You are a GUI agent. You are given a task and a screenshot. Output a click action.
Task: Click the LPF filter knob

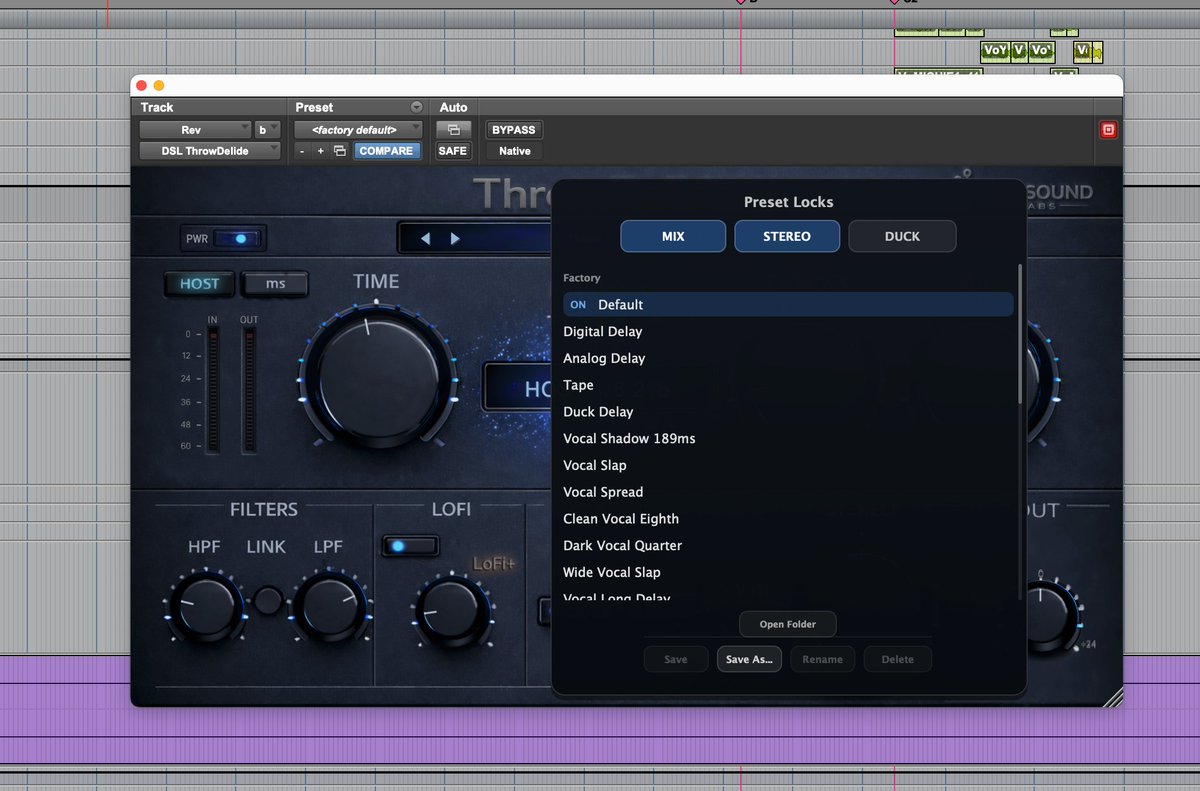click(x=328, y=607)
